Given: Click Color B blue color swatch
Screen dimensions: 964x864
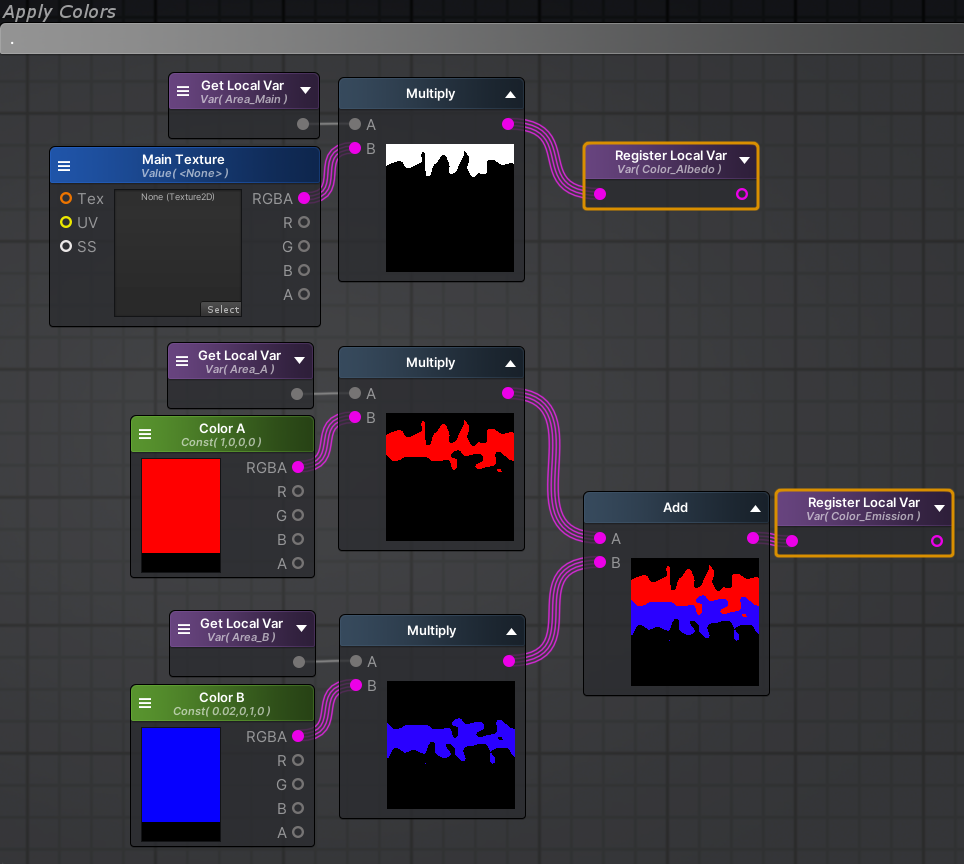Looking at the screenshot, I should click(181, 775).
